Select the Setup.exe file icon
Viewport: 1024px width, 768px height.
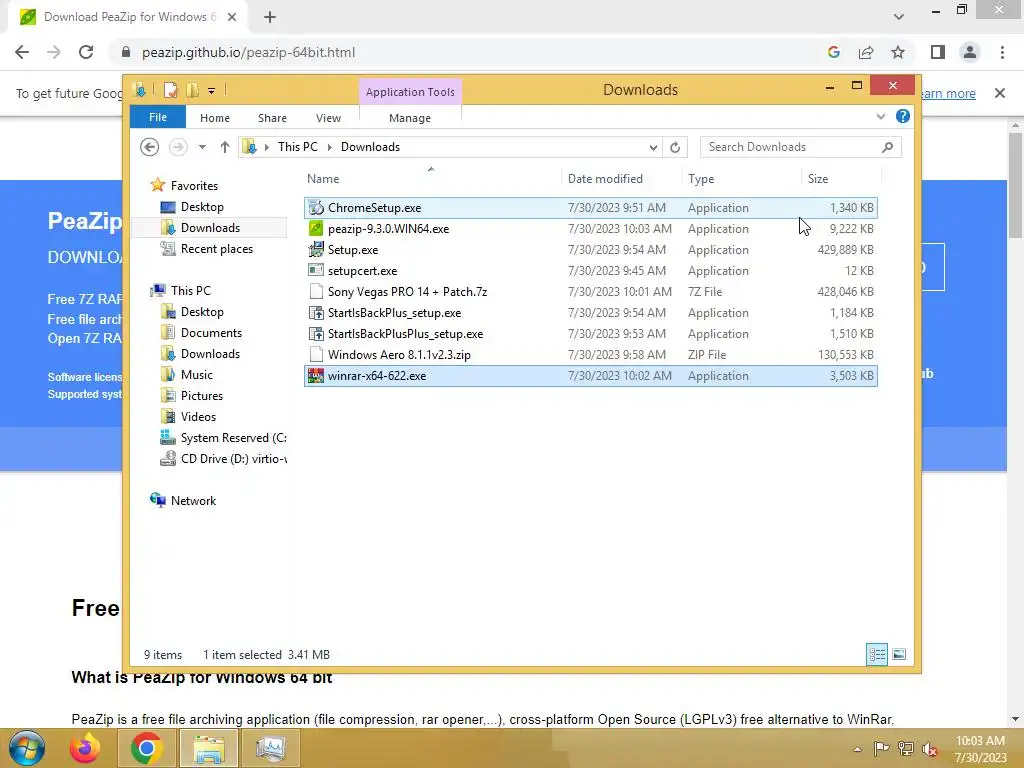click(x=316, y=249)
